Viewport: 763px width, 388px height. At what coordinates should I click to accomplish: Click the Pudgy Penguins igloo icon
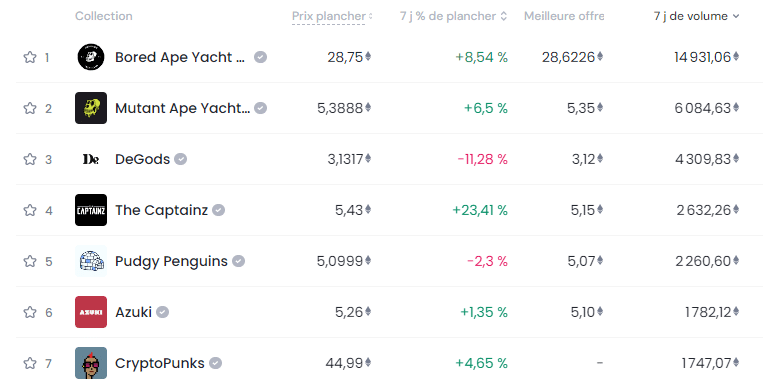pos(91,261)
